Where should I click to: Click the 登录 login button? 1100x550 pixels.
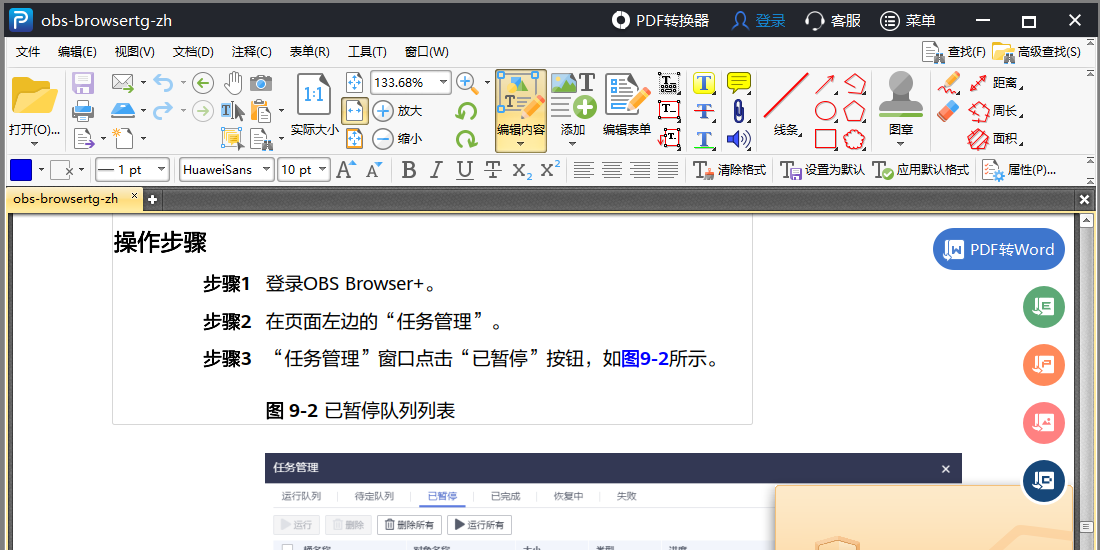click(758, 20)
